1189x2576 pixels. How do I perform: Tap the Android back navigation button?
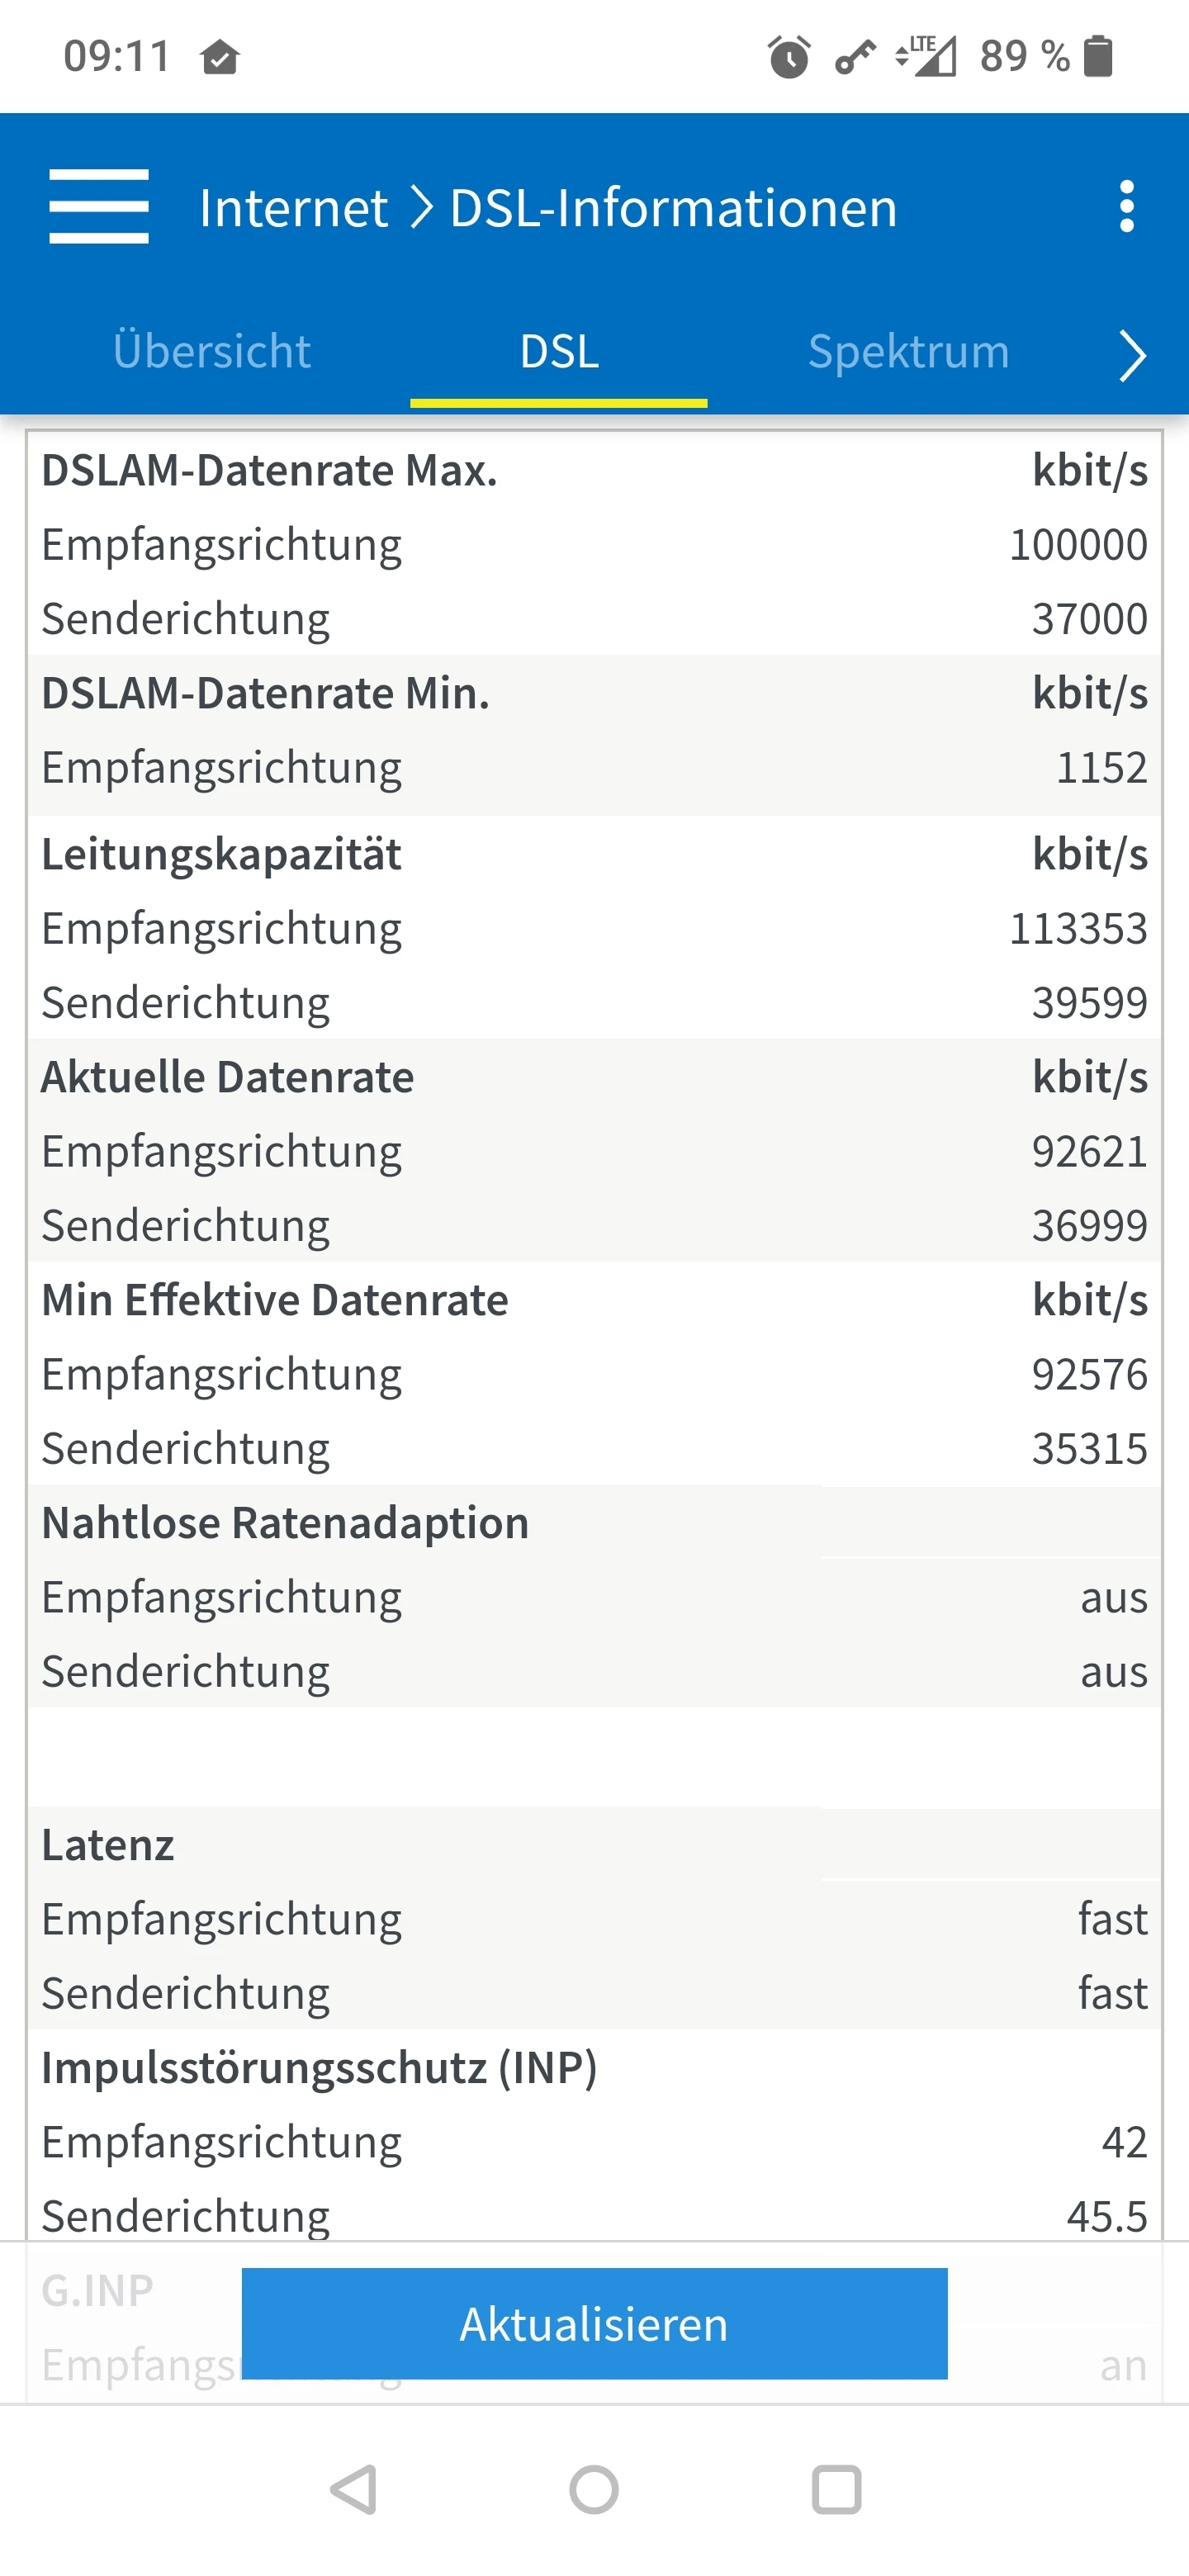coord(354,2490)
